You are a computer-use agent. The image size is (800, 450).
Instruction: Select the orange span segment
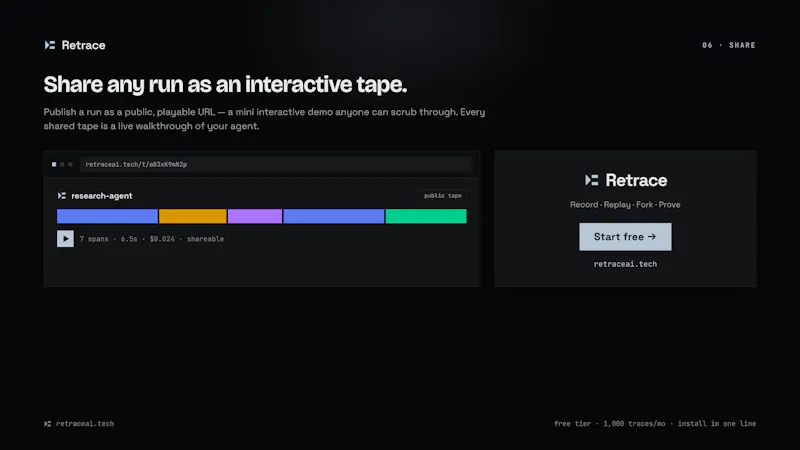tap(192, 216)
